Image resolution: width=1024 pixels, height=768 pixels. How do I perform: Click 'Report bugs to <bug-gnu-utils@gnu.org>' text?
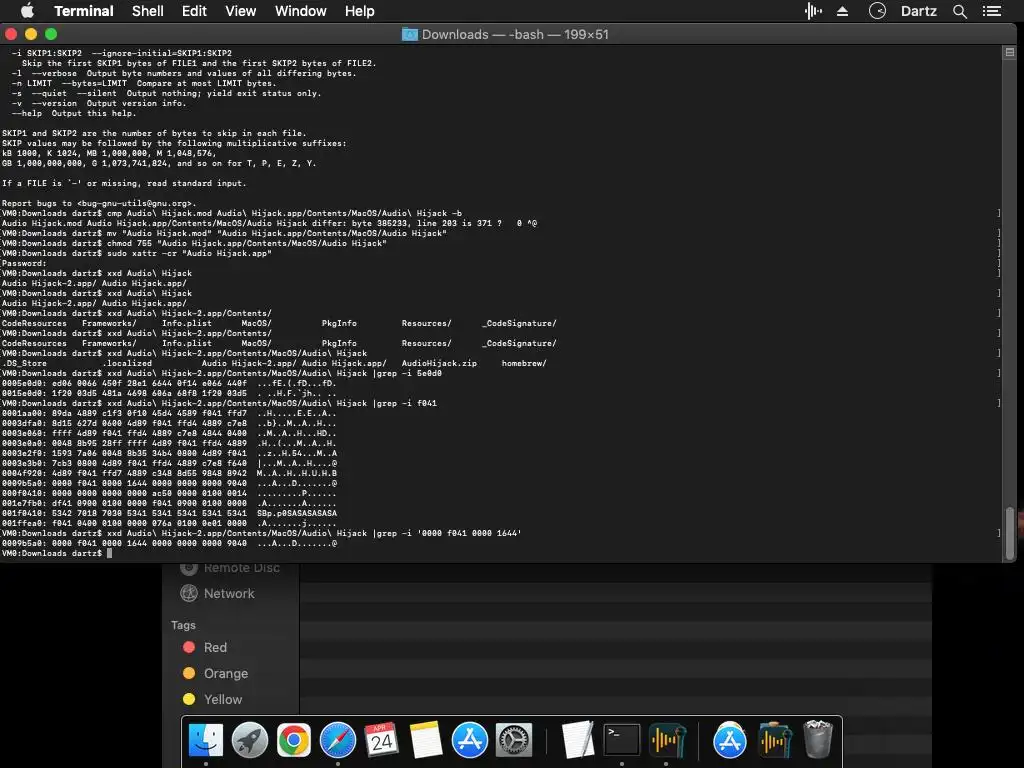pos(99,203)
